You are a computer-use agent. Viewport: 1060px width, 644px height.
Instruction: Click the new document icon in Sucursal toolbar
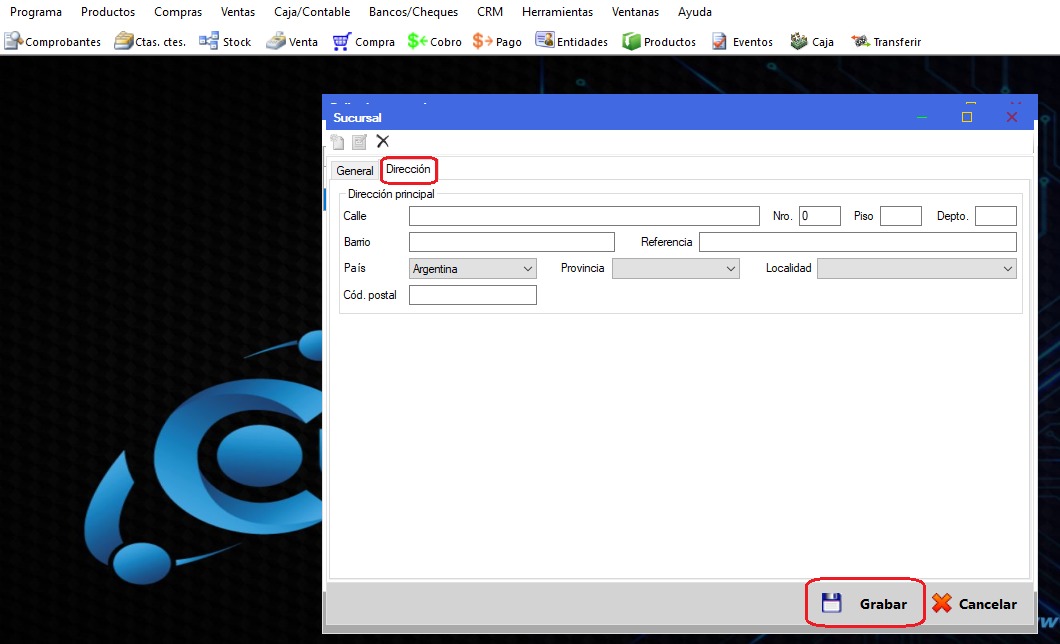coord(337,142)
